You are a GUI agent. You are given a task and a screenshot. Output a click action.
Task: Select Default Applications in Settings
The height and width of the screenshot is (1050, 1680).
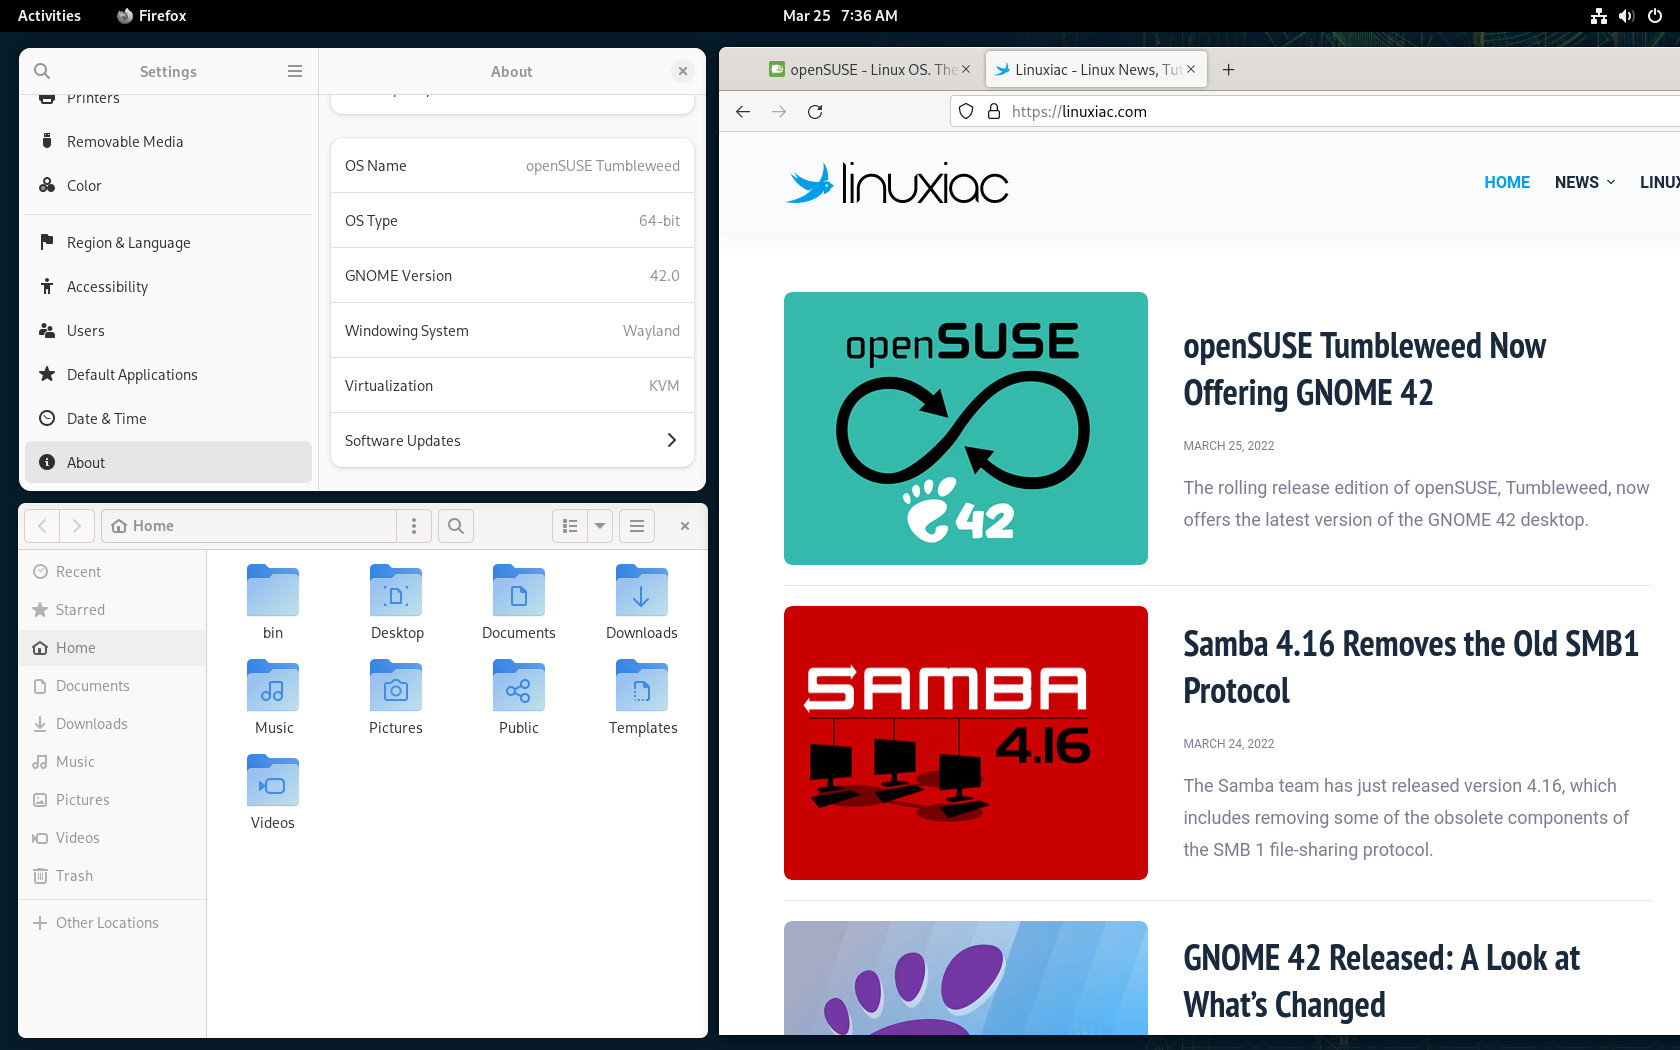tap(168, 375)
